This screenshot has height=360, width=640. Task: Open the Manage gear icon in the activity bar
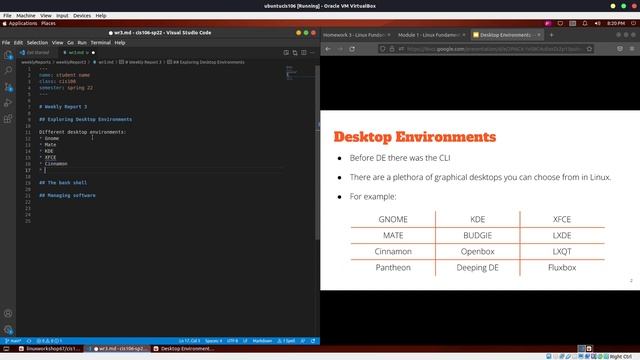coord(8,329)
